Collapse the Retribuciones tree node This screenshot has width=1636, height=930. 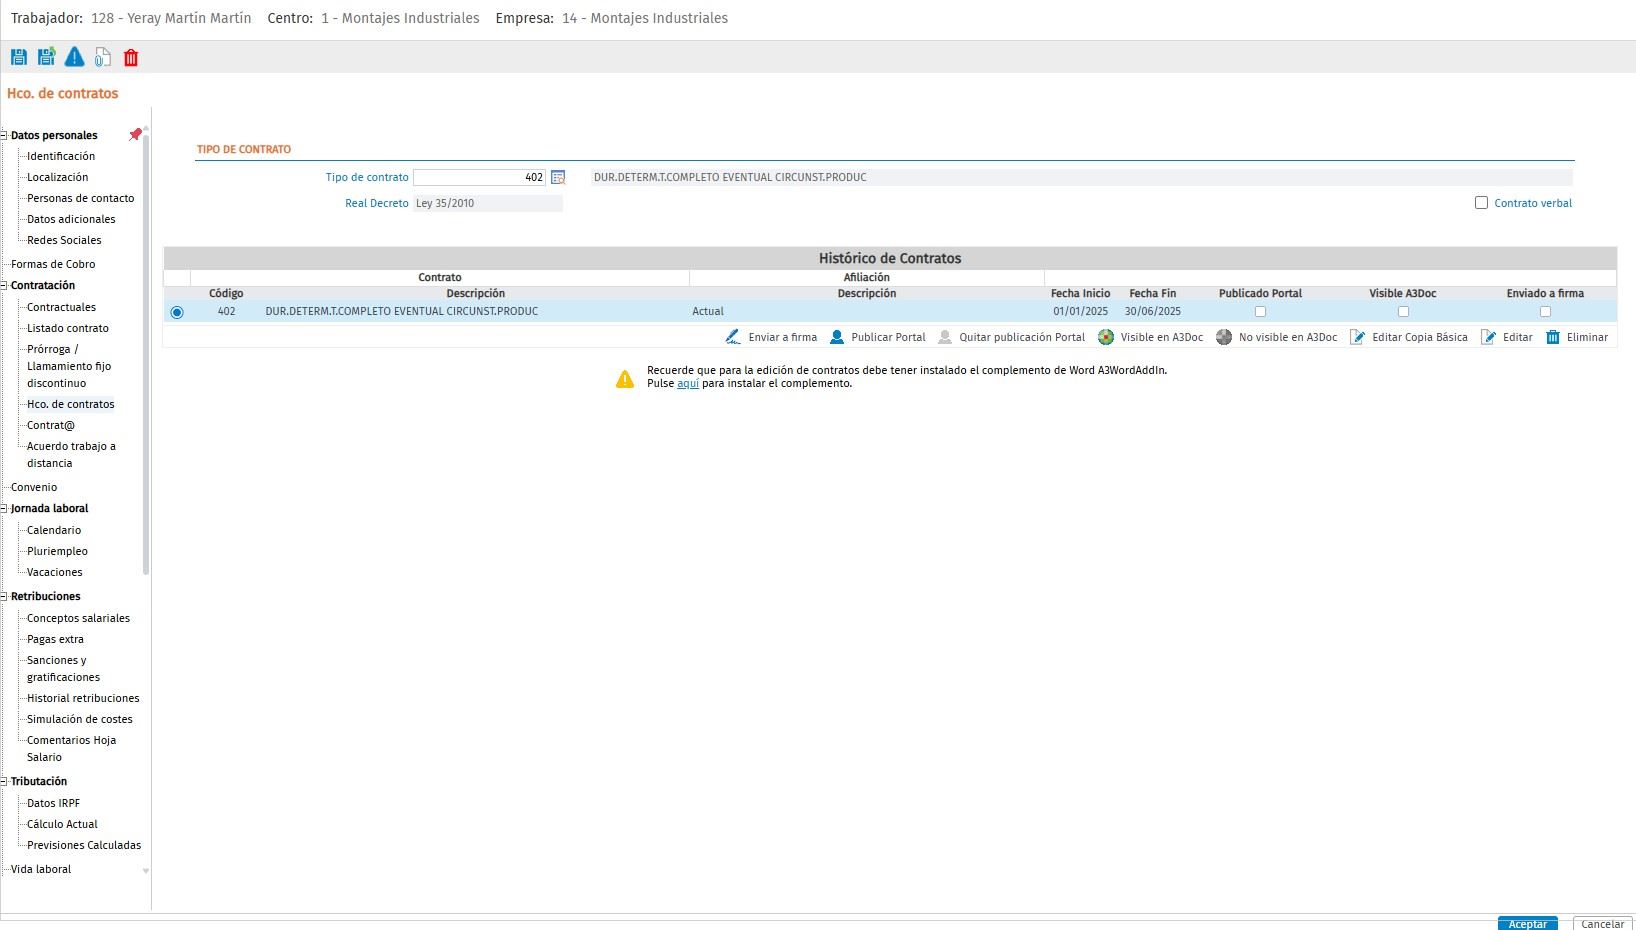(4, 596)
